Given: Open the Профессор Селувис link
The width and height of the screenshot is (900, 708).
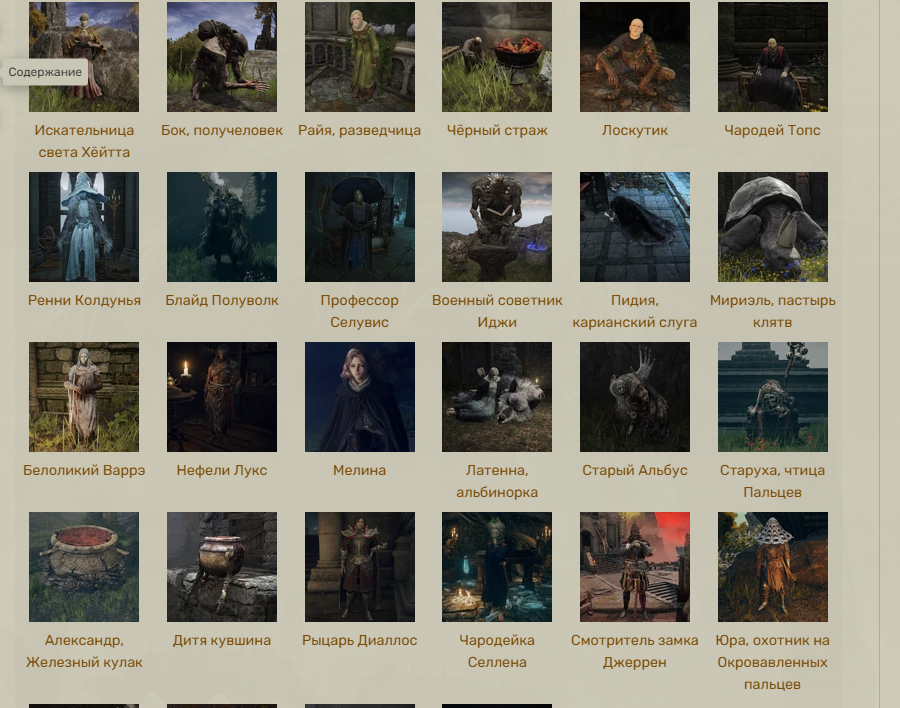Looking at the screenshot, I should [359, 311].
